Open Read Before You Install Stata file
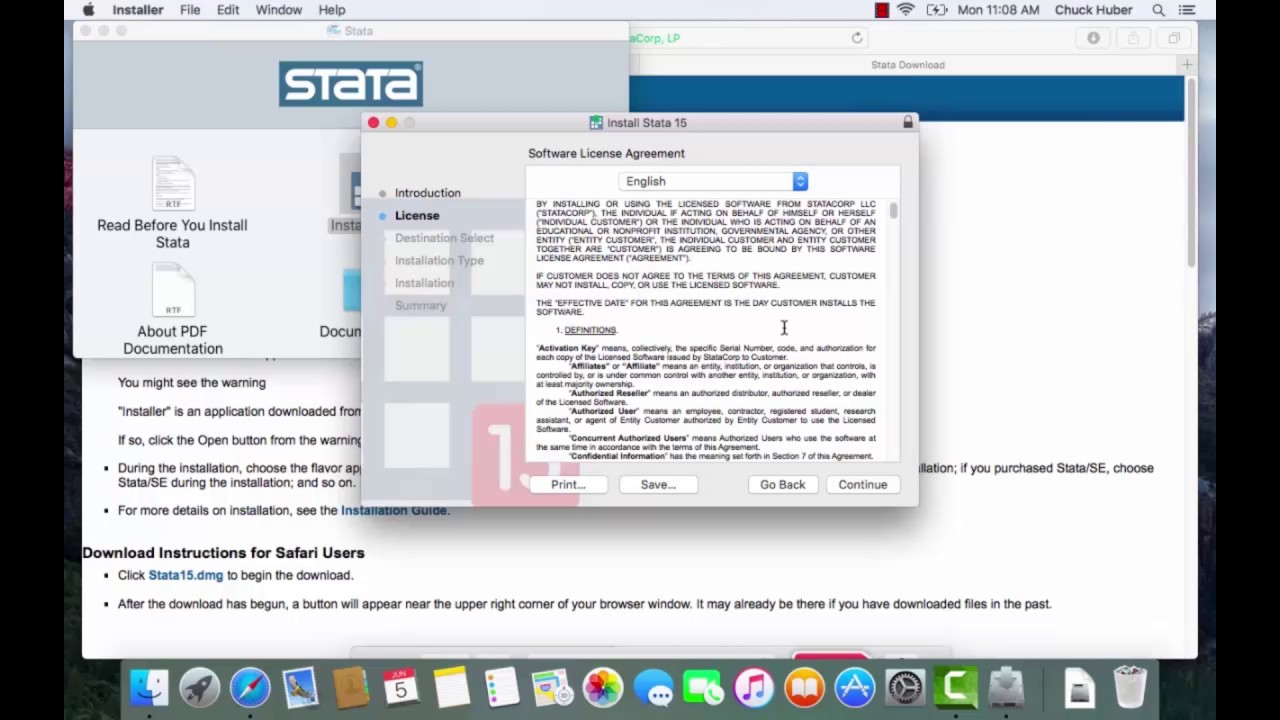 point(172,203)
